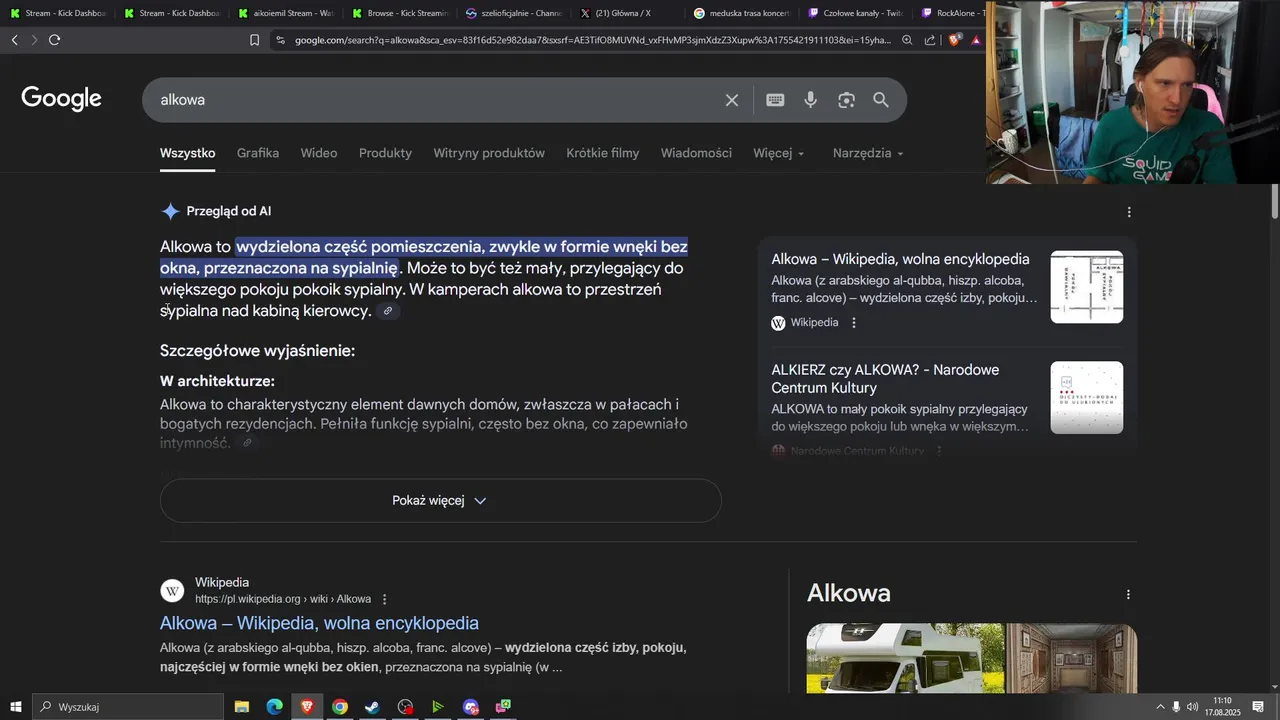Reload the page

coord(54,40)
